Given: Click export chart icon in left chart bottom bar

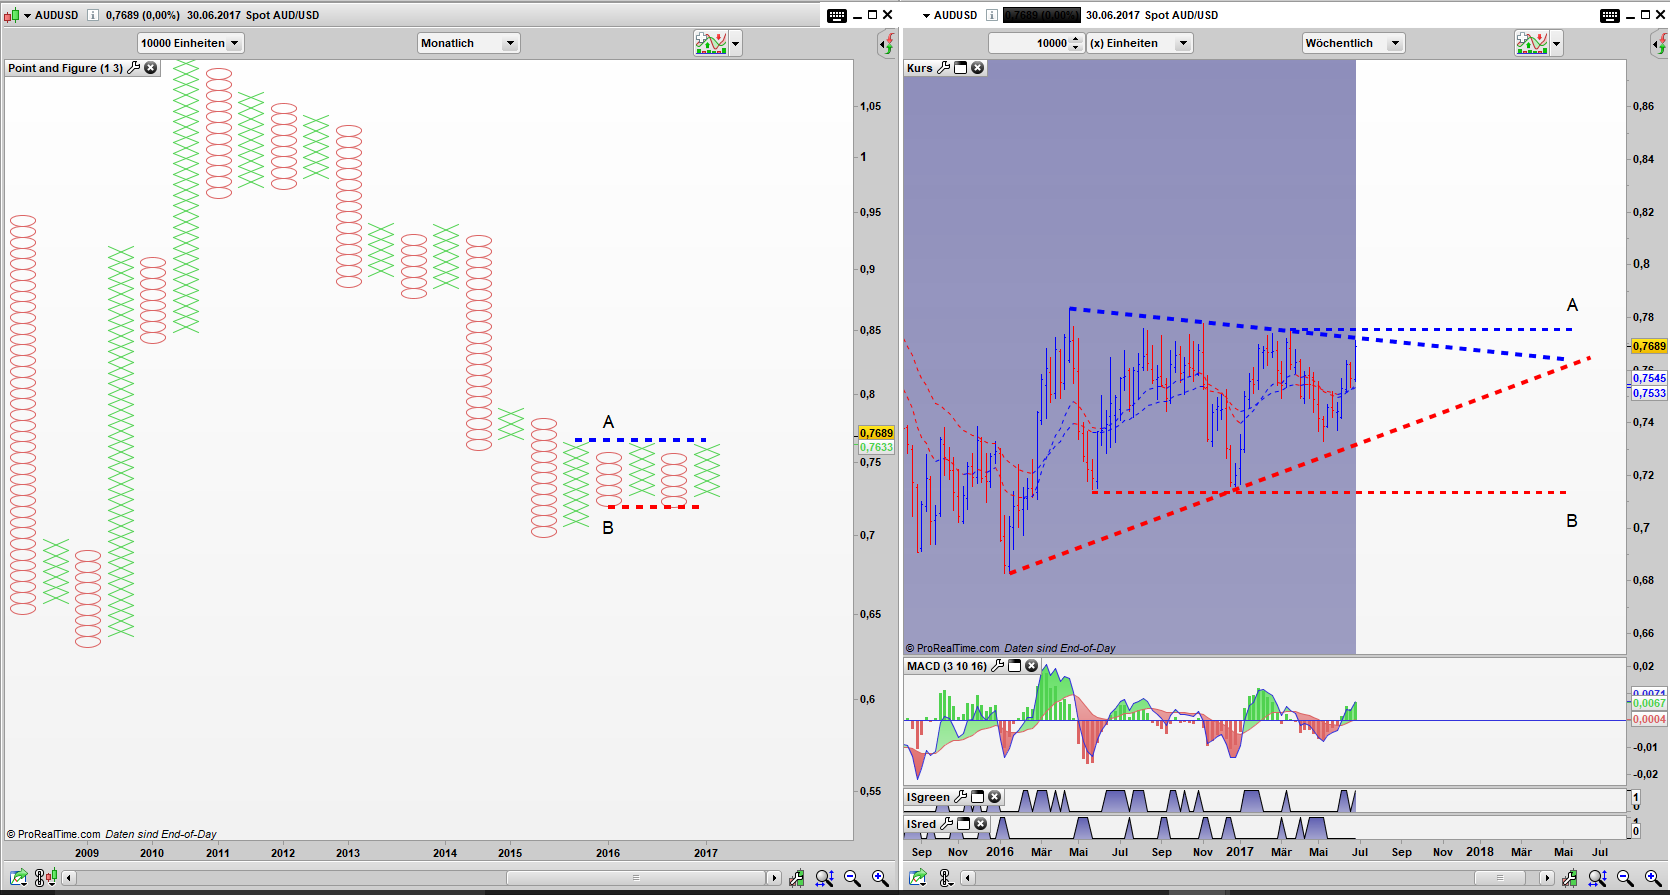Looking at the screenshot, I should click(19, 878).
